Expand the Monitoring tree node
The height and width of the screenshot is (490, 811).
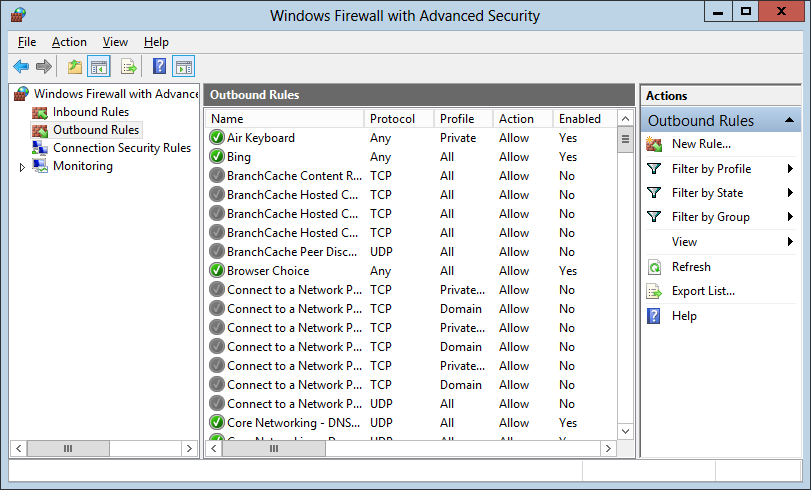[x=22, y=167]
